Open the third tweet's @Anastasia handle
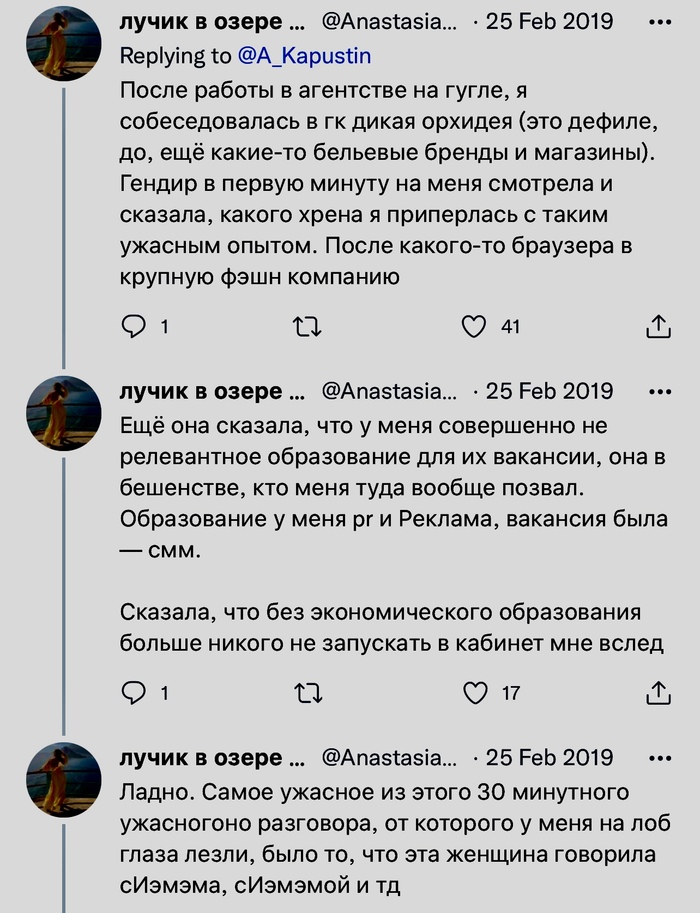Viewport: 700px width, 913px height. pyautogui.click(x=388, y=757)
